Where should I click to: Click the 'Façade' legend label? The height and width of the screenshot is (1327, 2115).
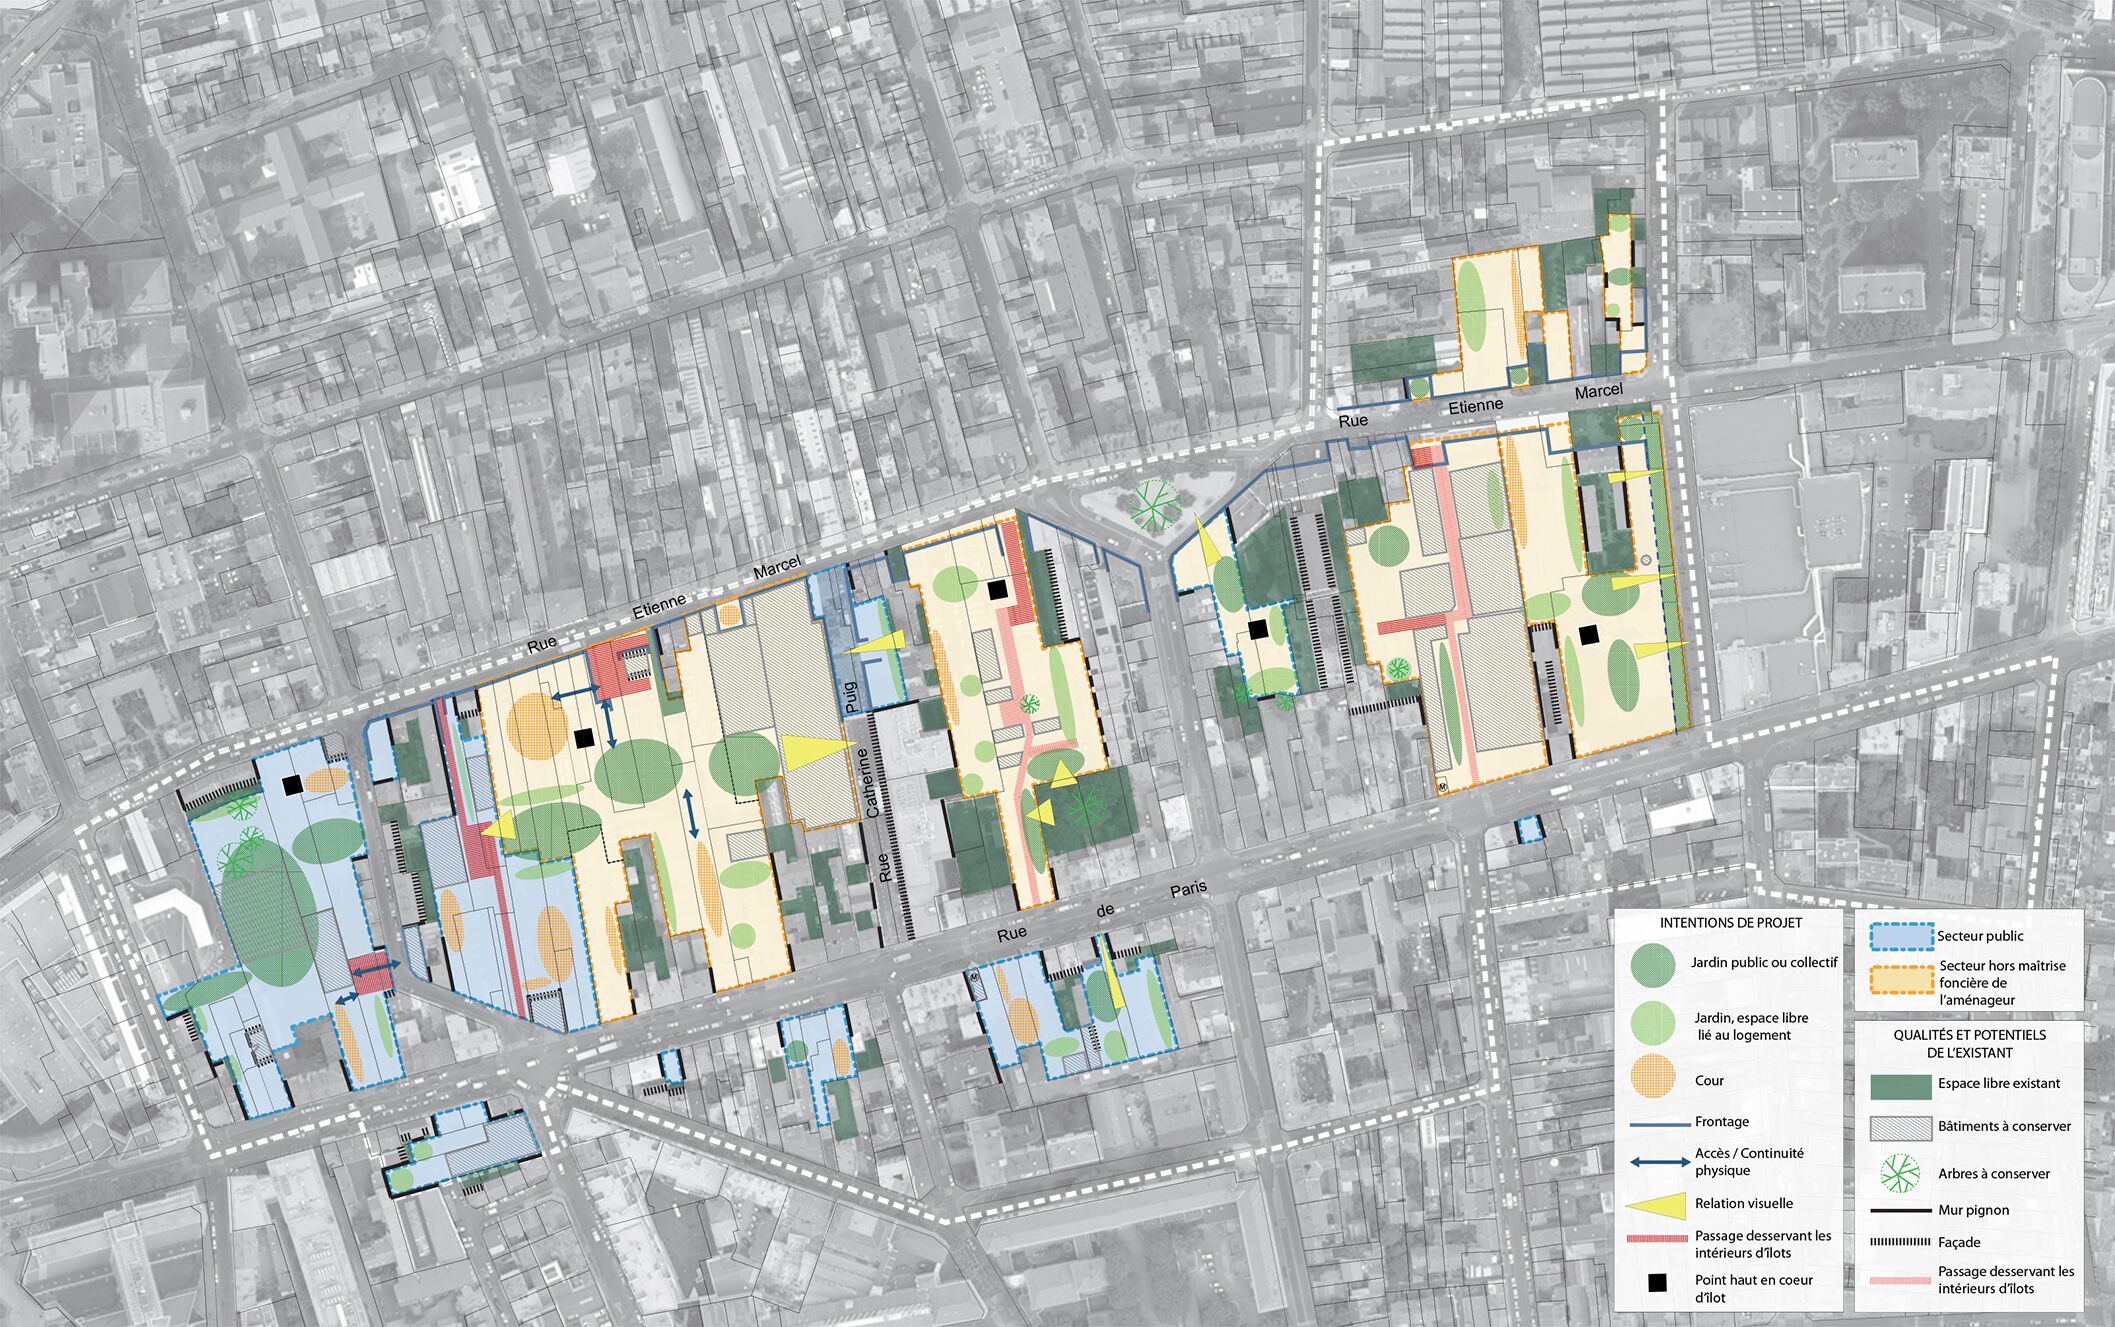pos(1959,1242)
